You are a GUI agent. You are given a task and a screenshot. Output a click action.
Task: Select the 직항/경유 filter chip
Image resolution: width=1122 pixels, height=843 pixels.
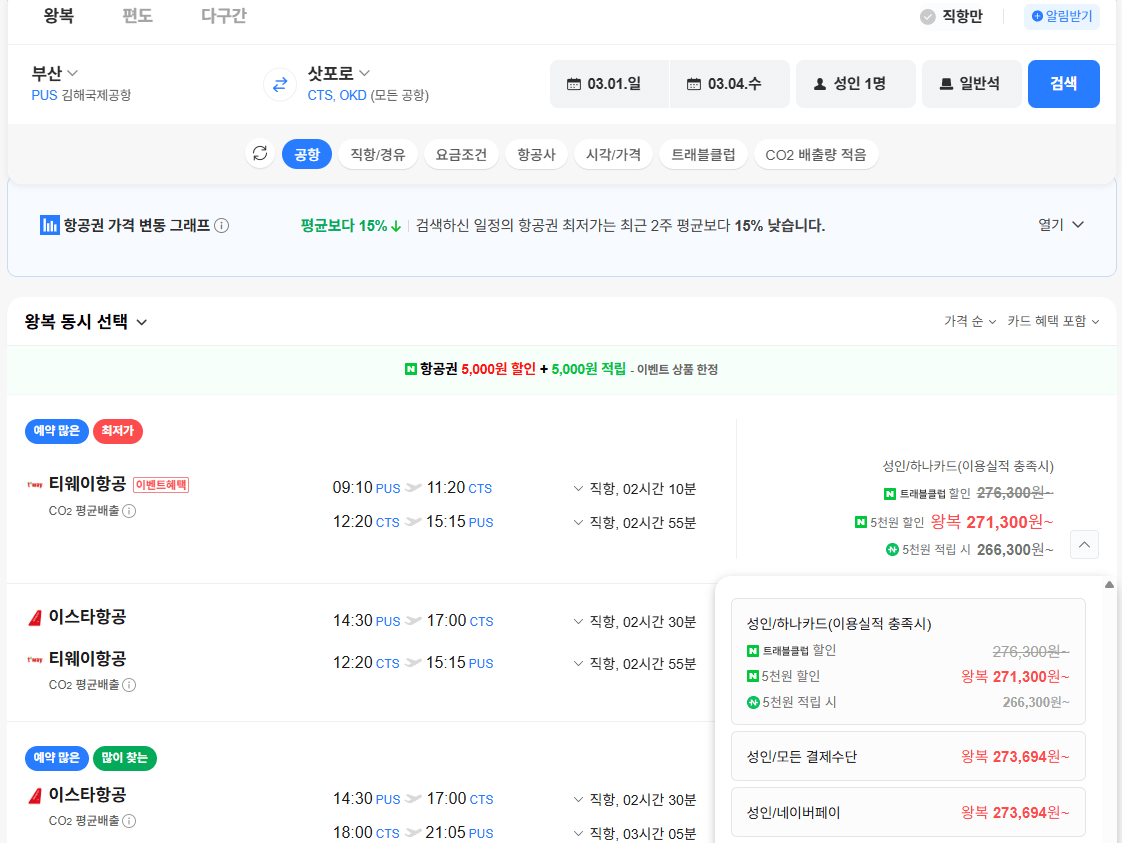pyautogui.click(x=378, y=155)
